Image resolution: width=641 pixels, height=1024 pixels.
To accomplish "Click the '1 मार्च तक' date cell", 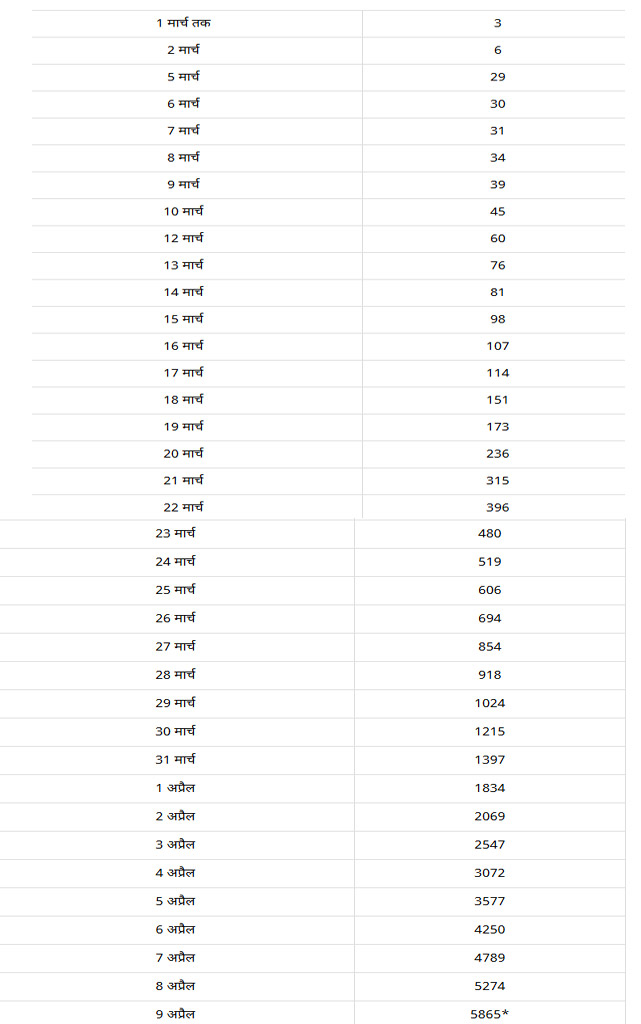I will coord(183,23).
